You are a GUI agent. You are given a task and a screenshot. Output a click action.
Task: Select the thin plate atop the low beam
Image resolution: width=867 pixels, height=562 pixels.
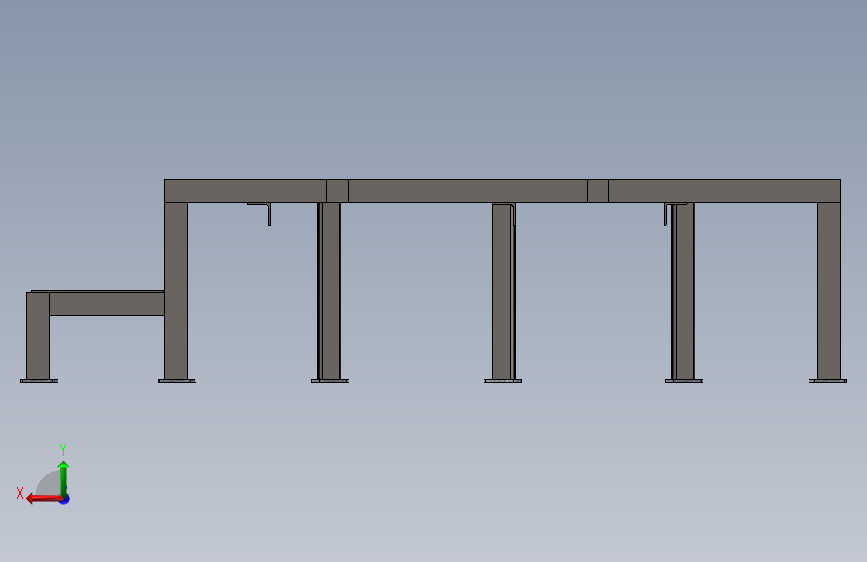click(97, 291)
